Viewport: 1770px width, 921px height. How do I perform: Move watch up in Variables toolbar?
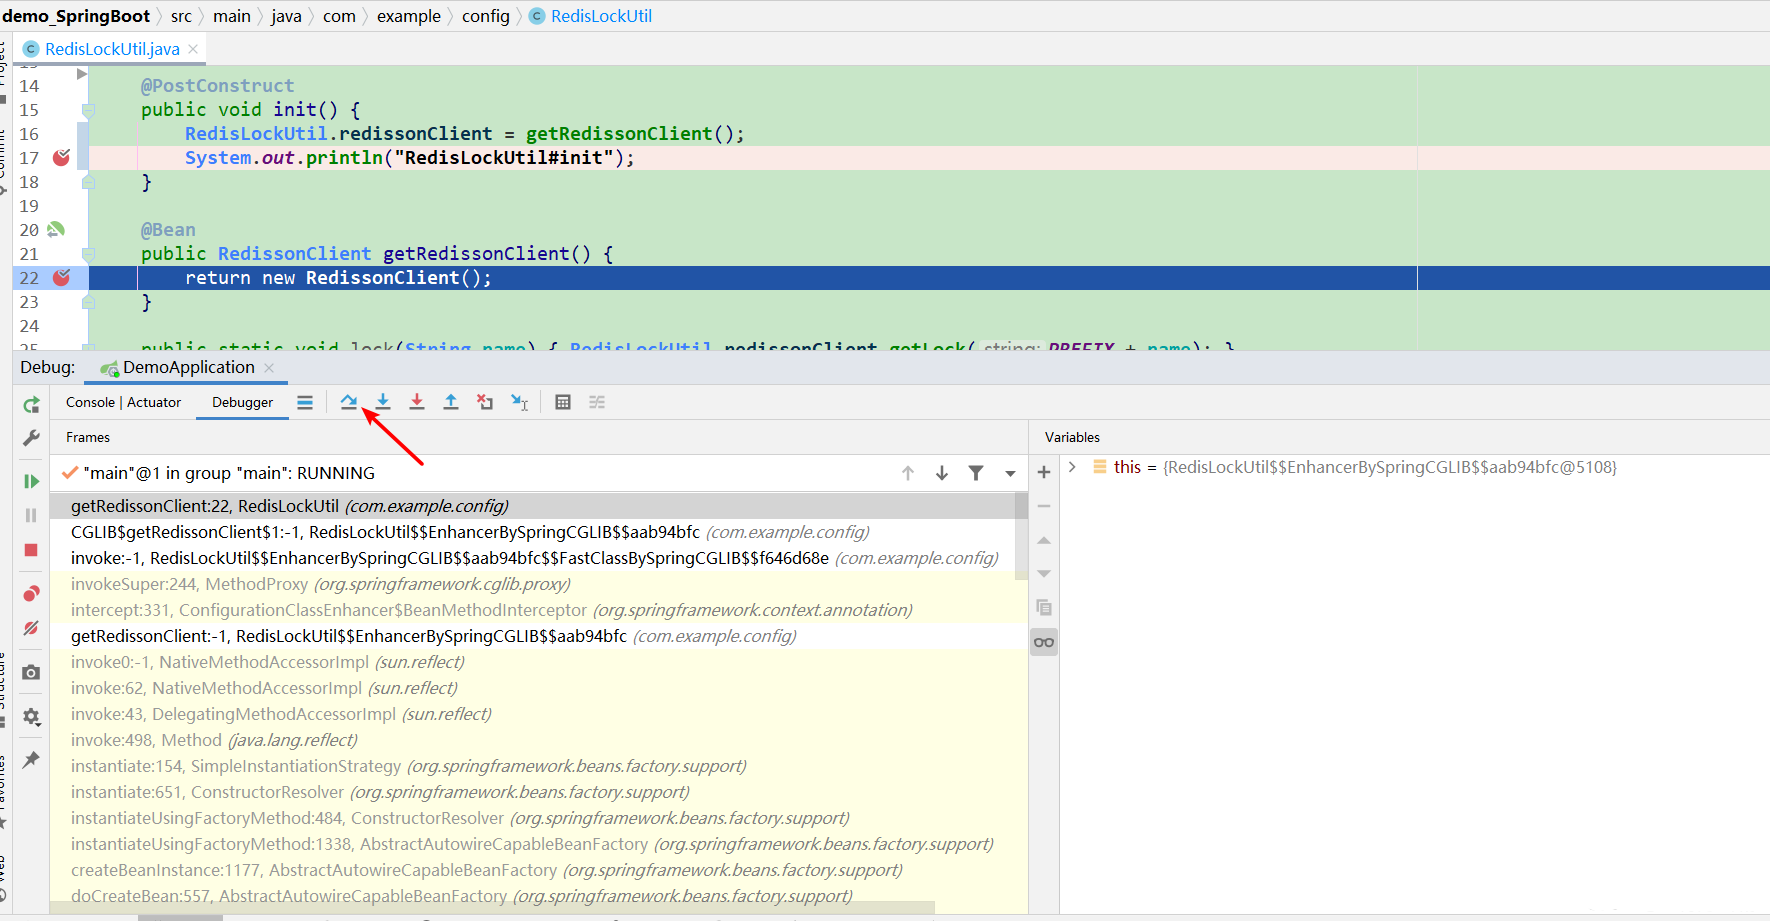[1044, 540]
